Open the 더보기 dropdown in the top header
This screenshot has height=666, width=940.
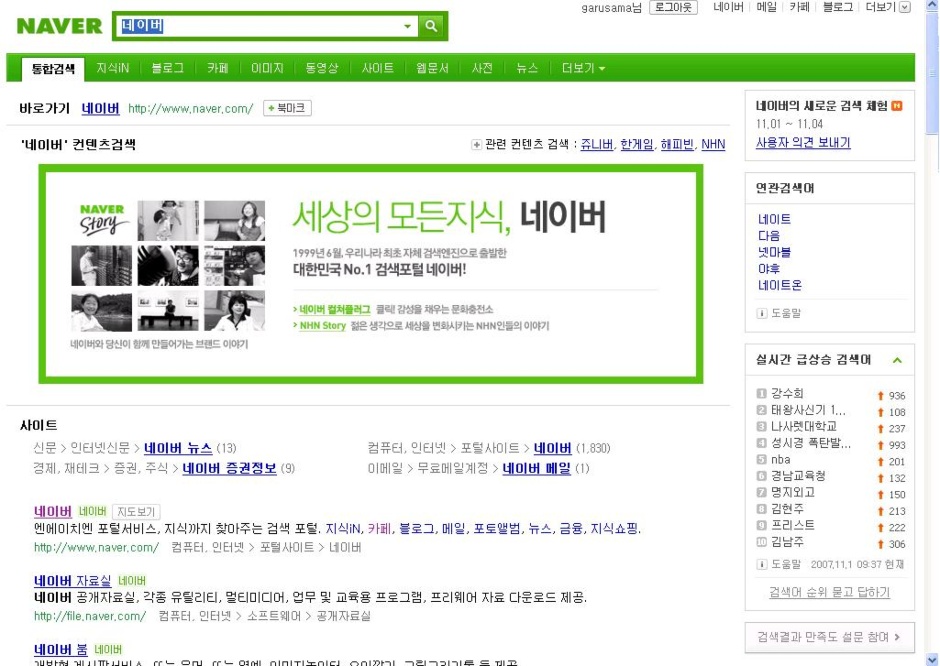887,7
